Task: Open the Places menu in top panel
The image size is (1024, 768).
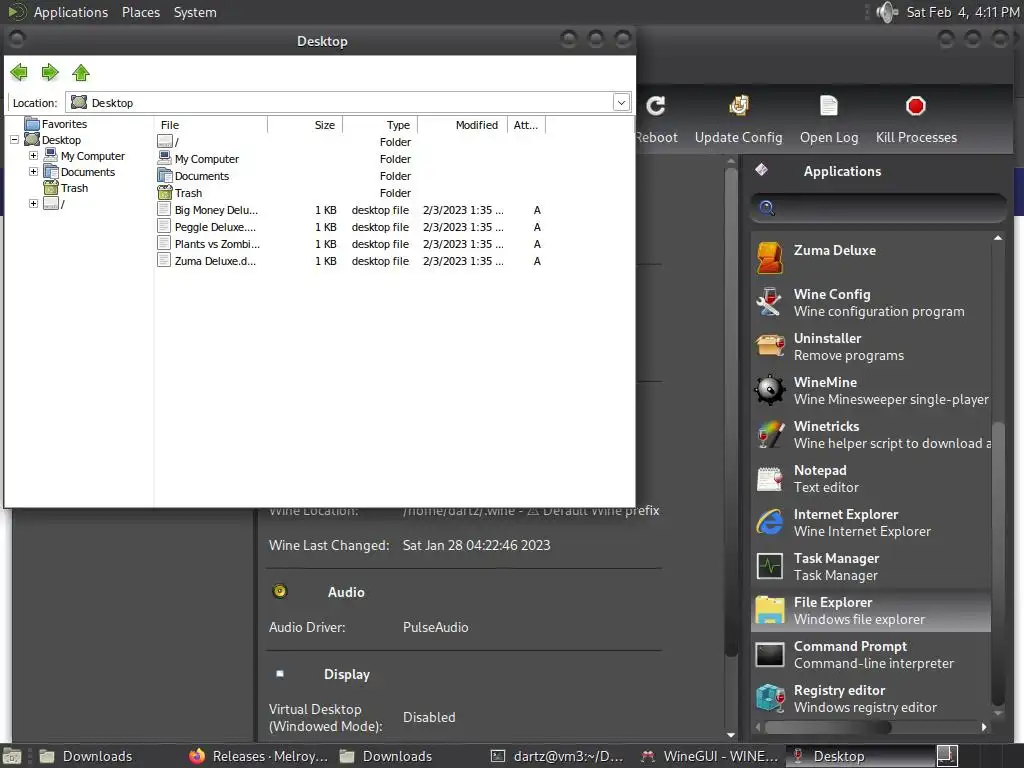Action: click(x=141, y=12)
